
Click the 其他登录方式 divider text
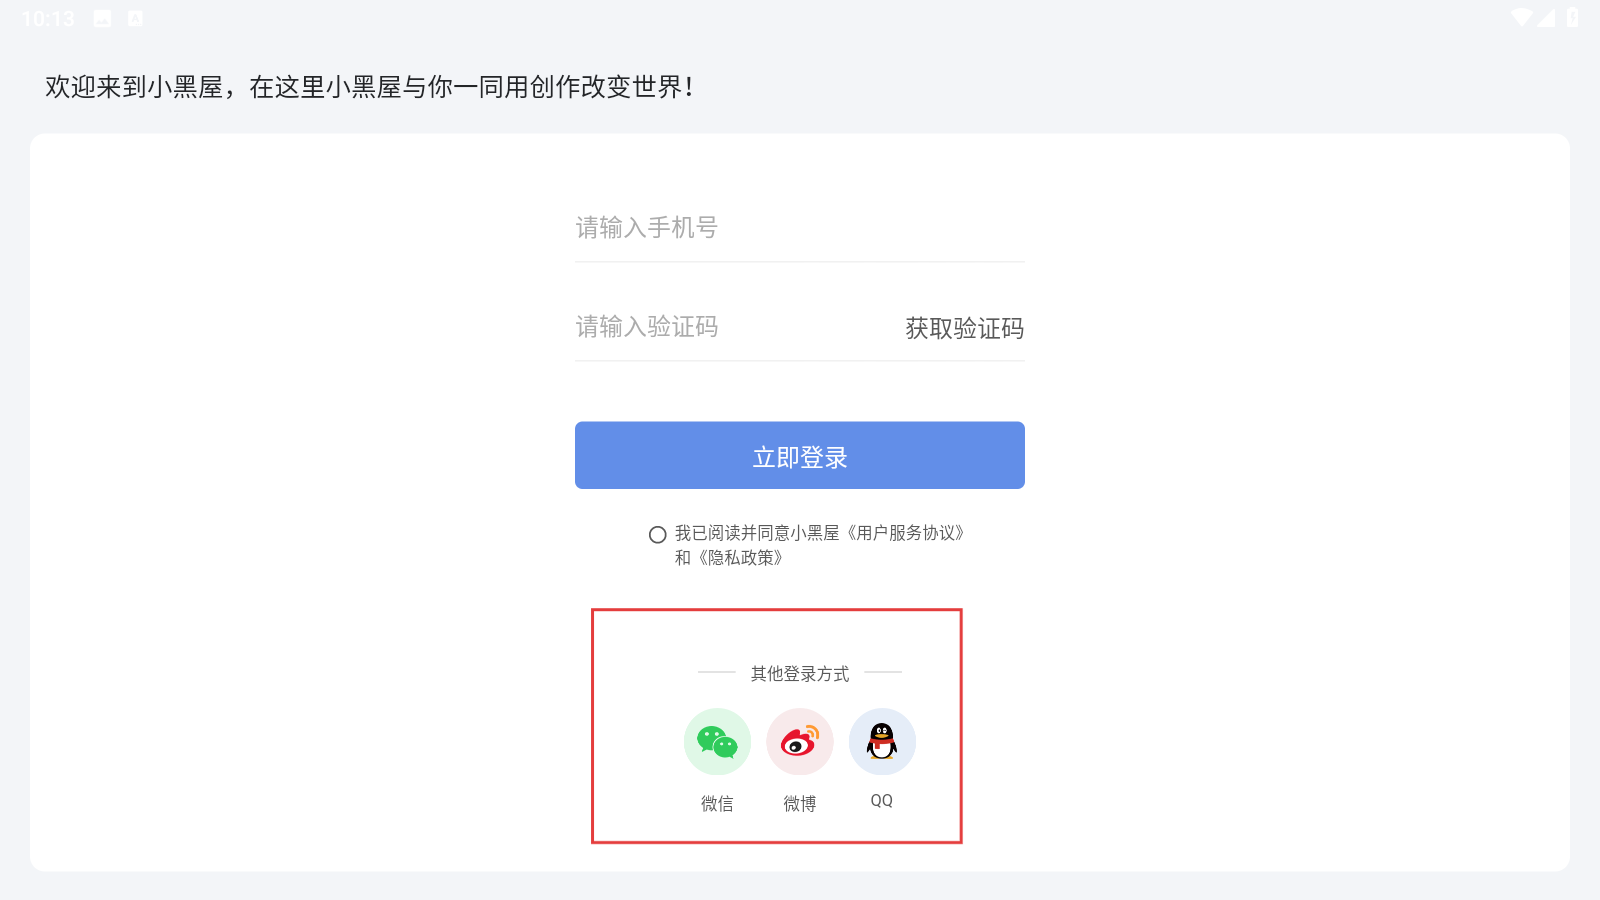[800, 673]
